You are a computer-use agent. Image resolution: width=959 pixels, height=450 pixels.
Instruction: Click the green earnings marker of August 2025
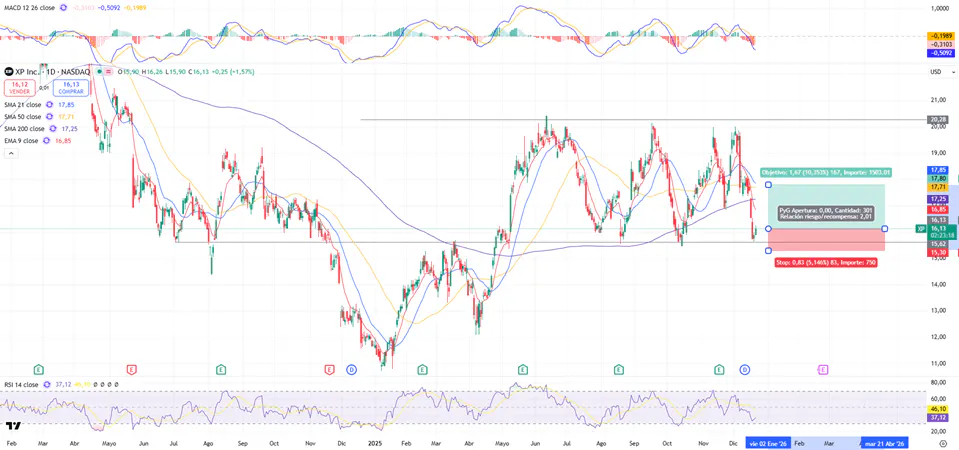pyautogui.click(x=619, y=369)
